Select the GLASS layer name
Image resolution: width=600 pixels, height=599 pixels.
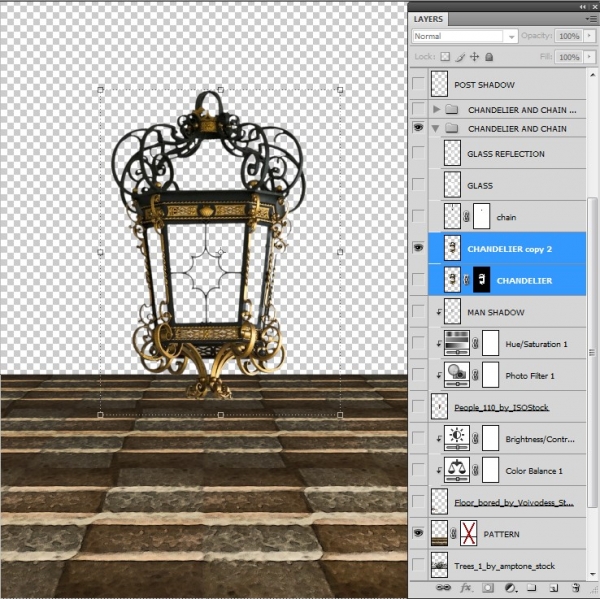click(x=480, y=186)
